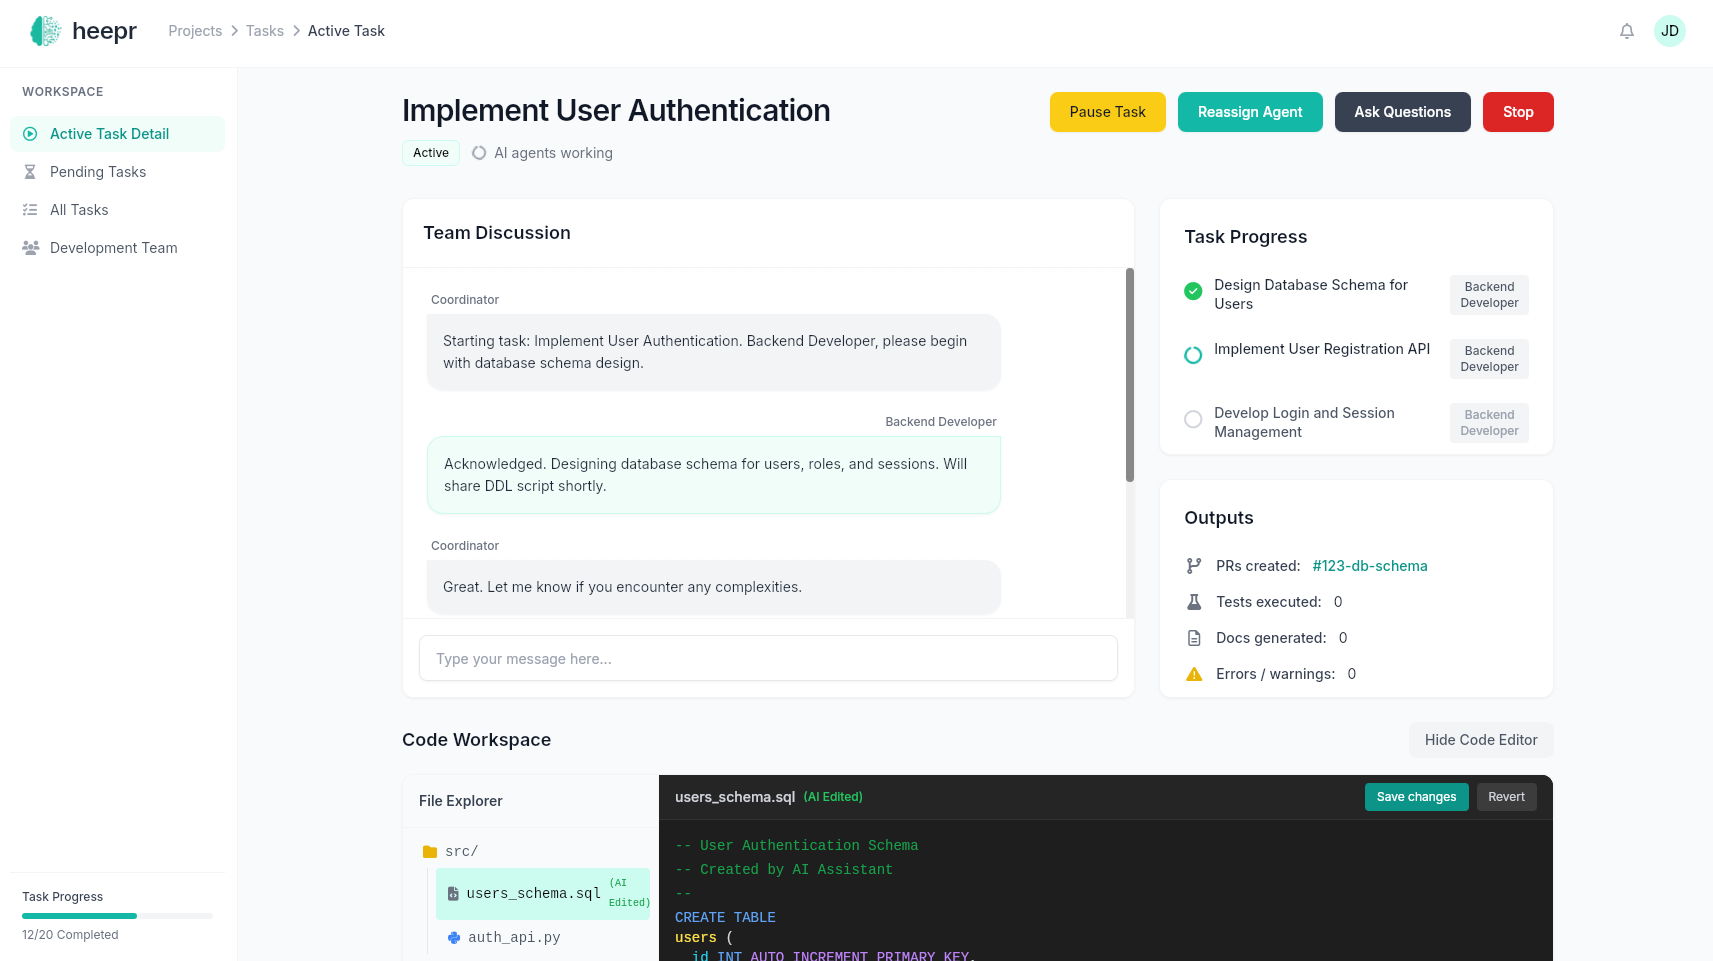Click the warning triangle beside Errors / warnings
The width and height of the screenshot is (1713, 961).
tap(1193, 674)
